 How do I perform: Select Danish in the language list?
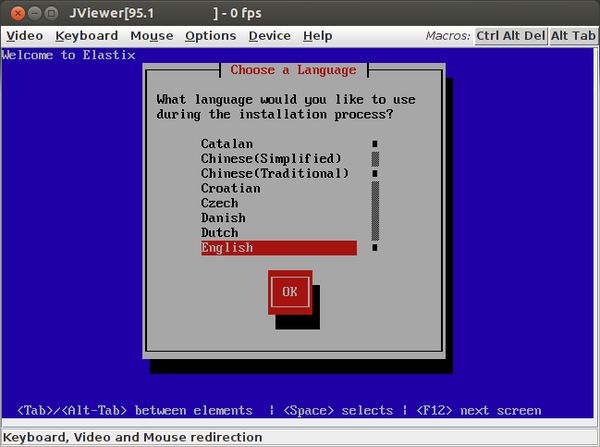tap(223, 218)
